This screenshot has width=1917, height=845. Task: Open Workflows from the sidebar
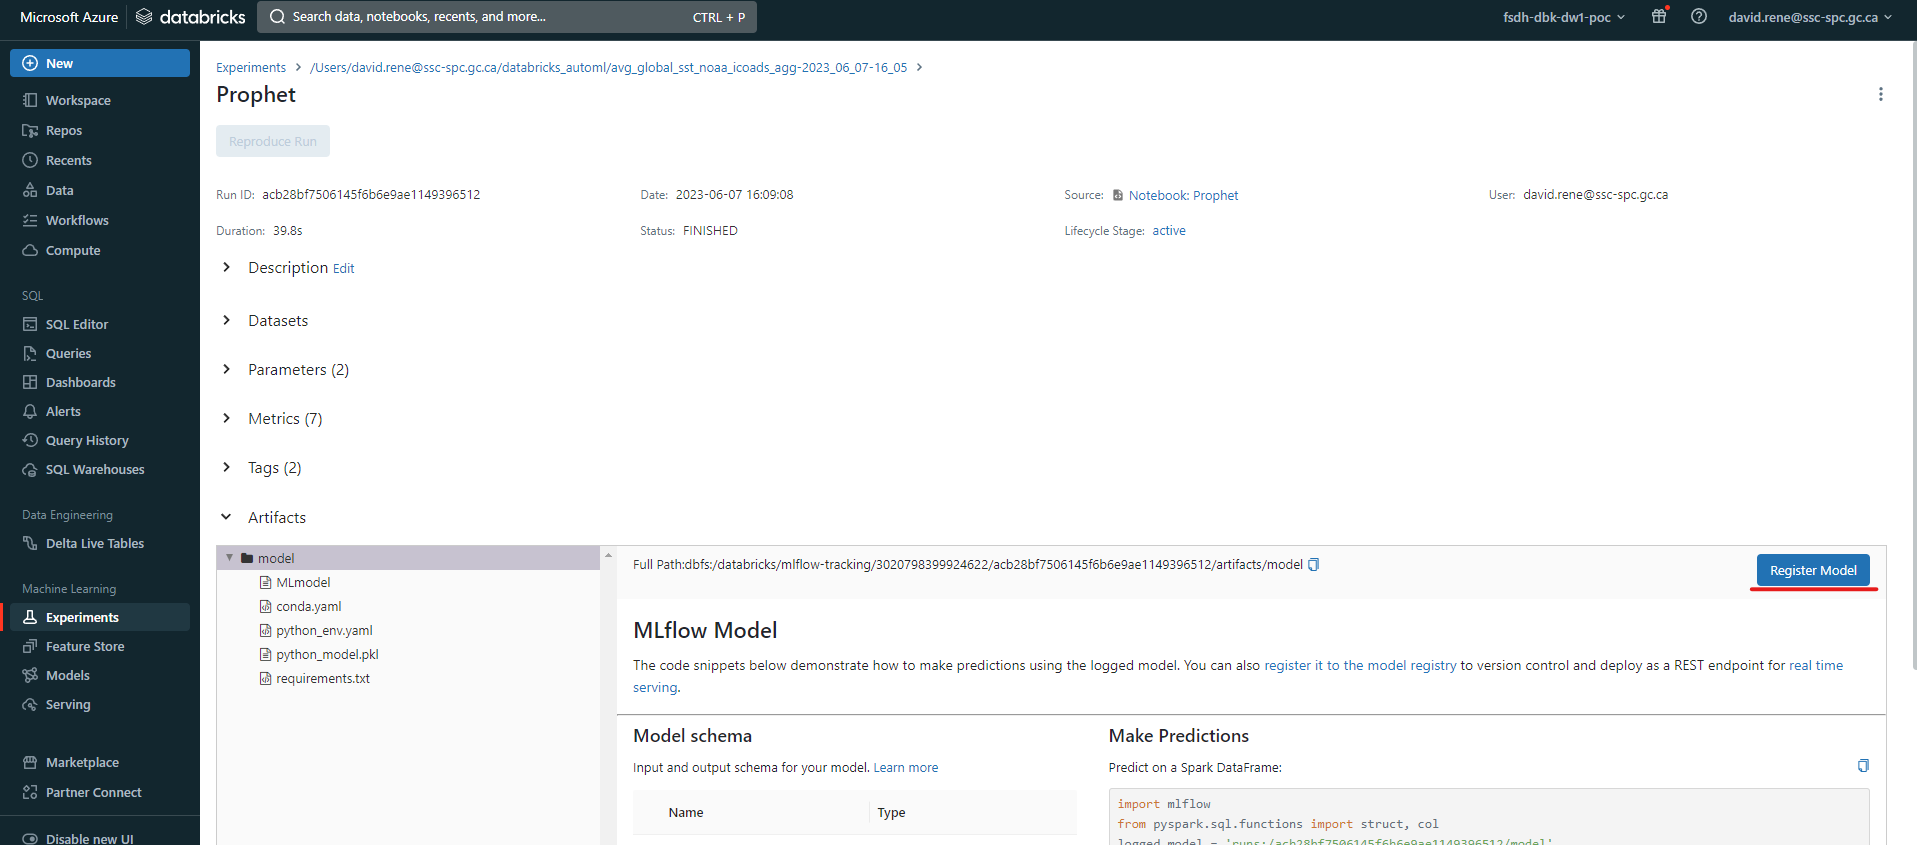(x=77, y=221)
